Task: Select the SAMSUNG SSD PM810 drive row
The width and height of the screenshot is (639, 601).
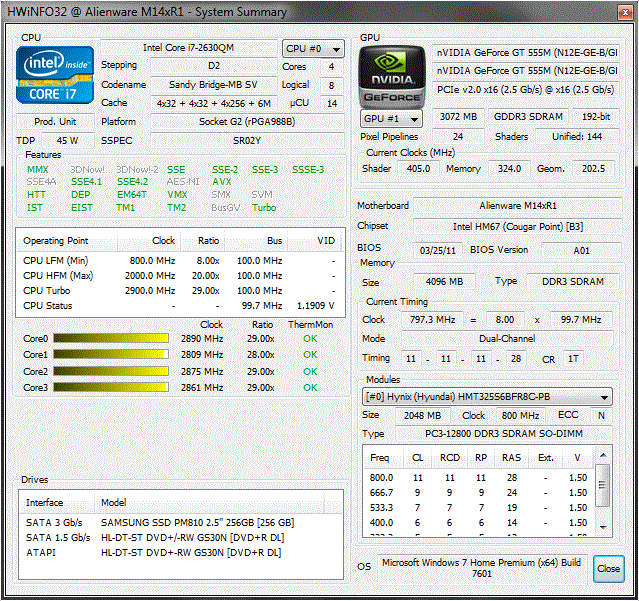Action: 181,522
